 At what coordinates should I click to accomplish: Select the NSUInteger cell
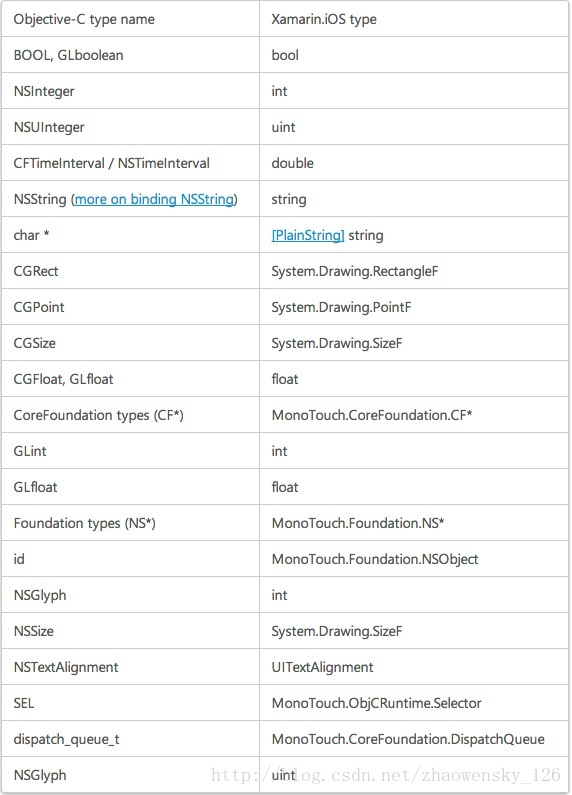pyautogui.click(x=130, y=127)
